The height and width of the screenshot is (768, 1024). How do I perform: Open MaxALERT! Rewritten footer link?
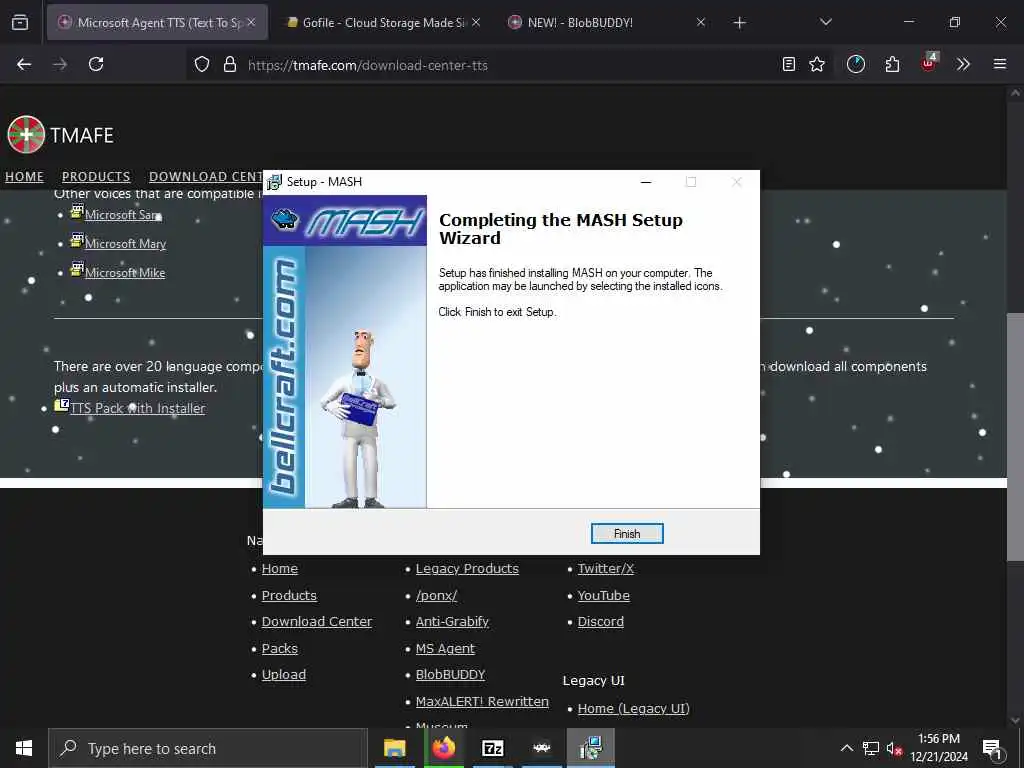[482, 701]
